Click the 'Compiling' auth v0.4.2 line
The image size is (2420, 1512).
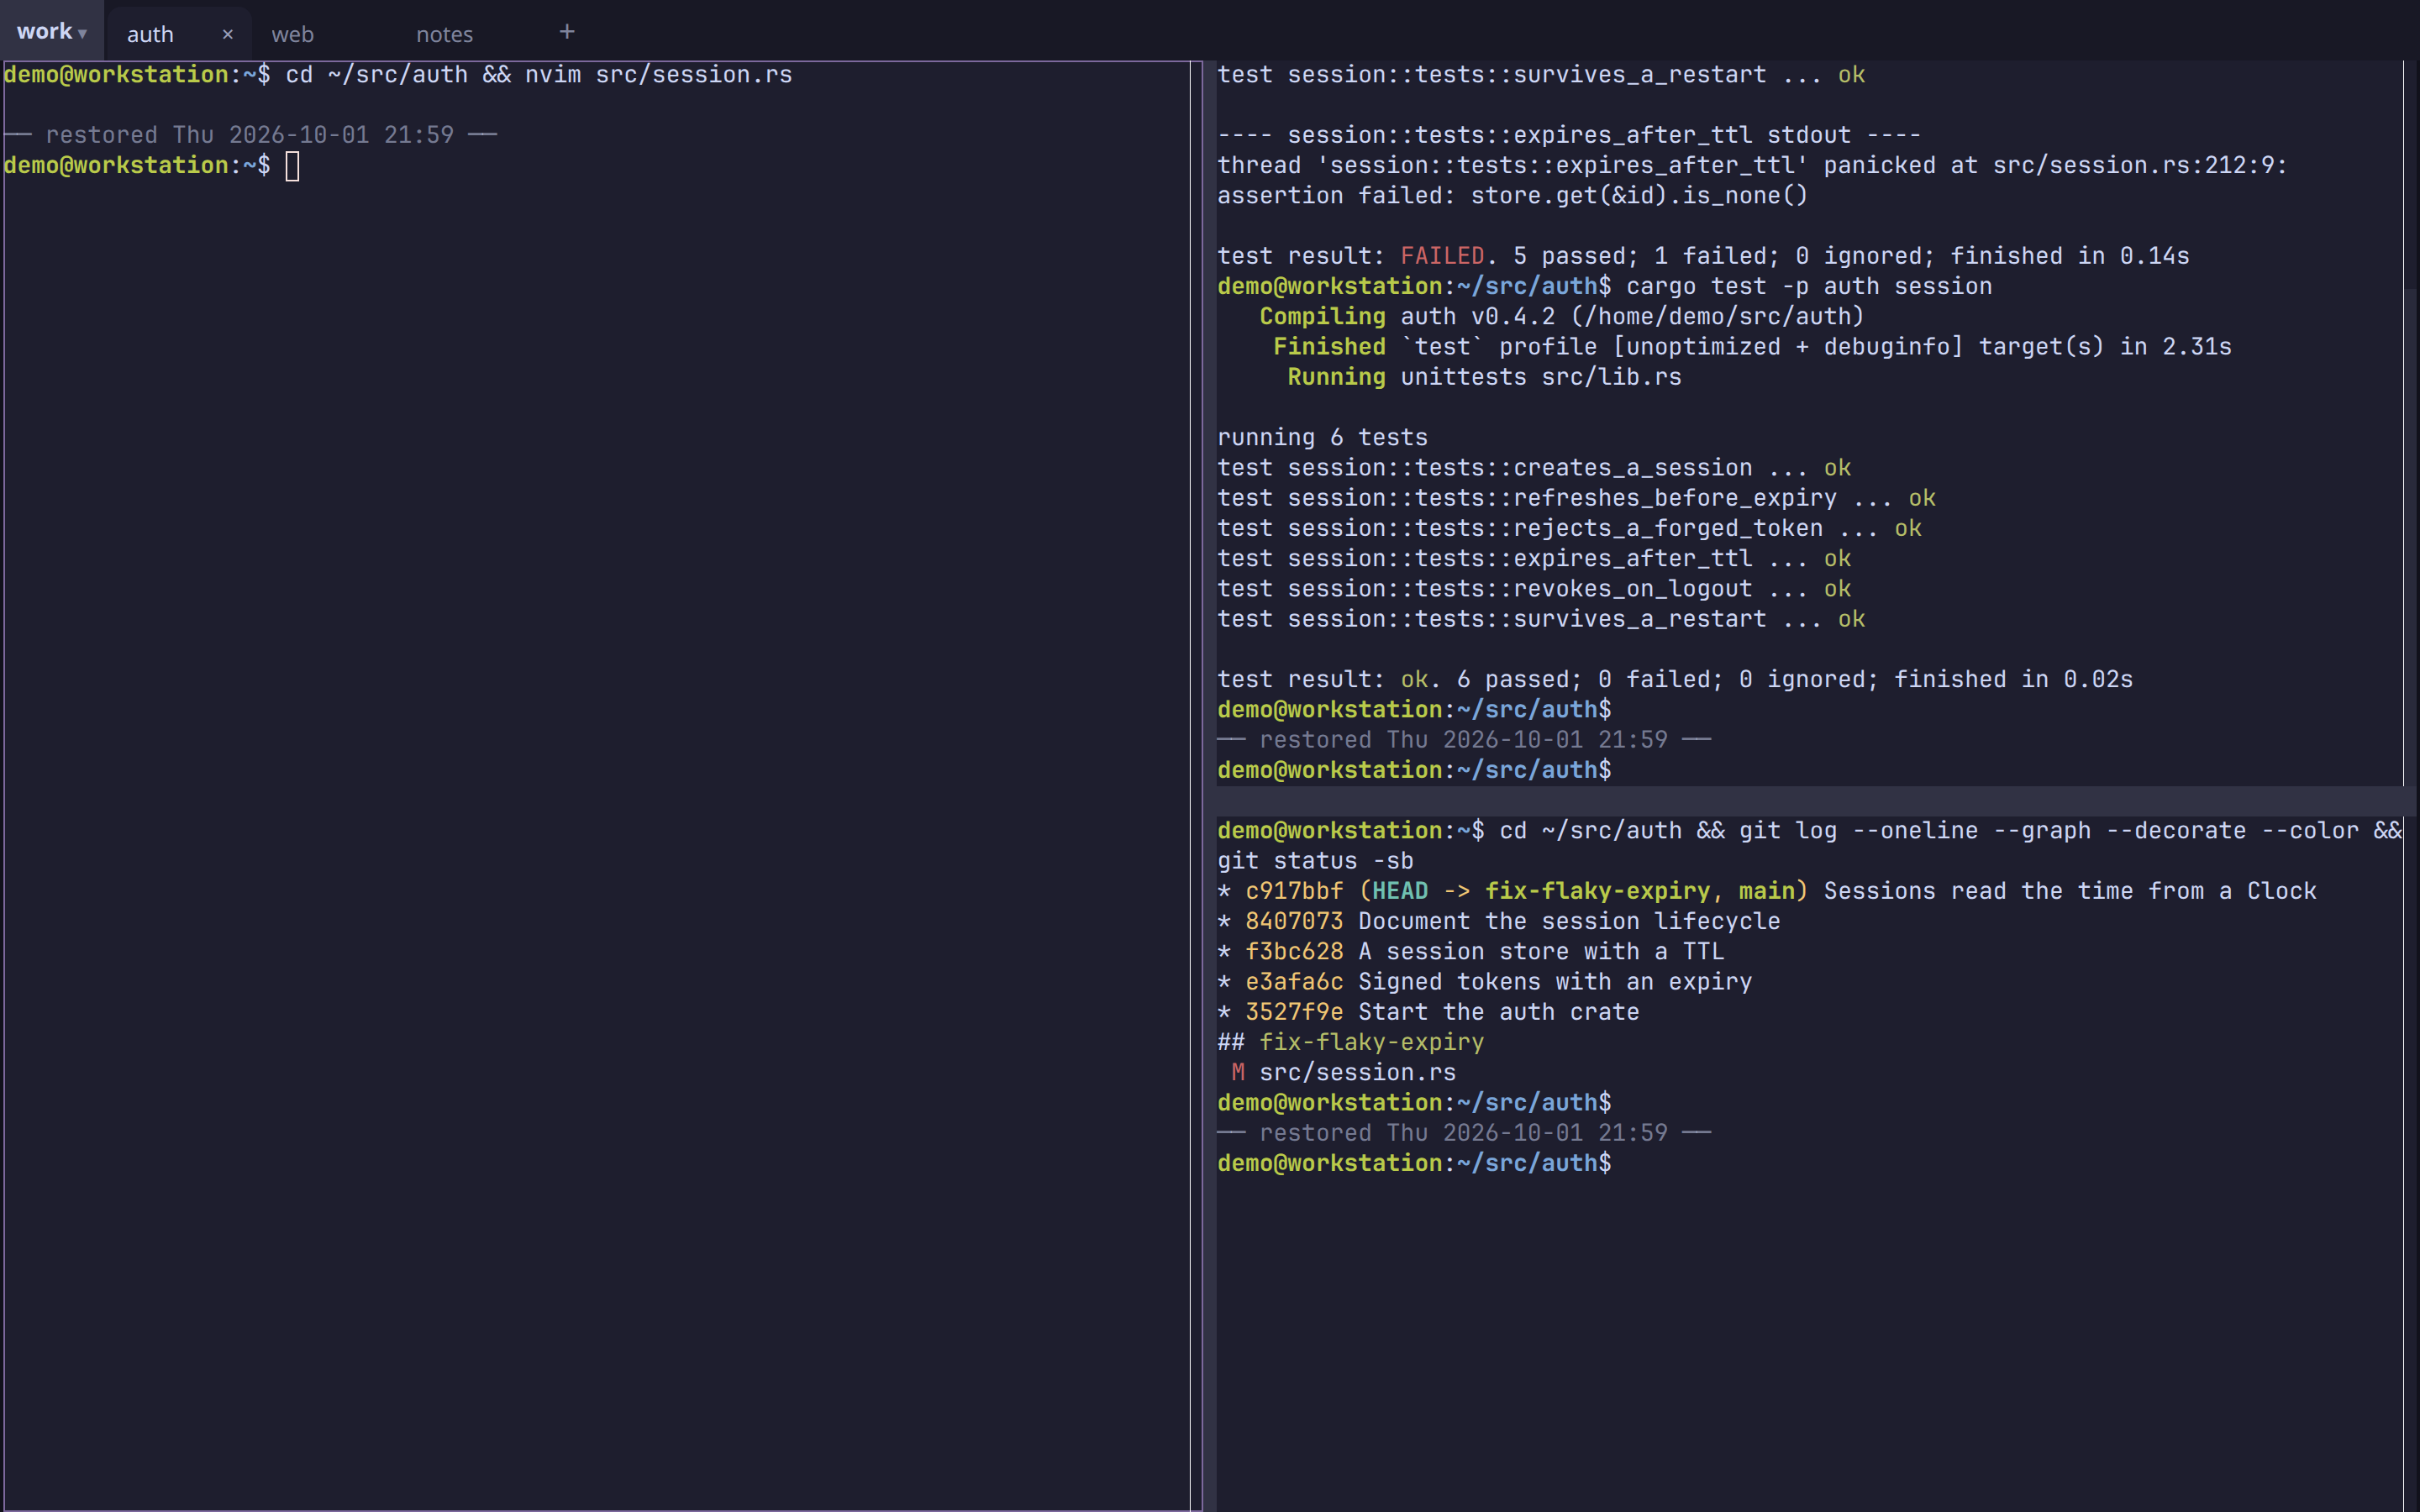click(x=1561, y=316)
